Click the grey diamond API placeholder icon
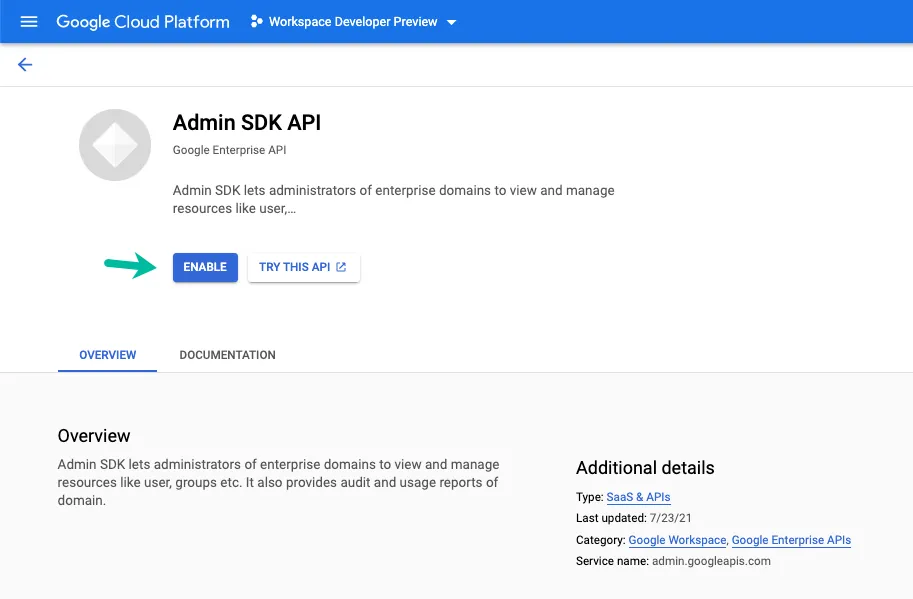 coord(114,144)
